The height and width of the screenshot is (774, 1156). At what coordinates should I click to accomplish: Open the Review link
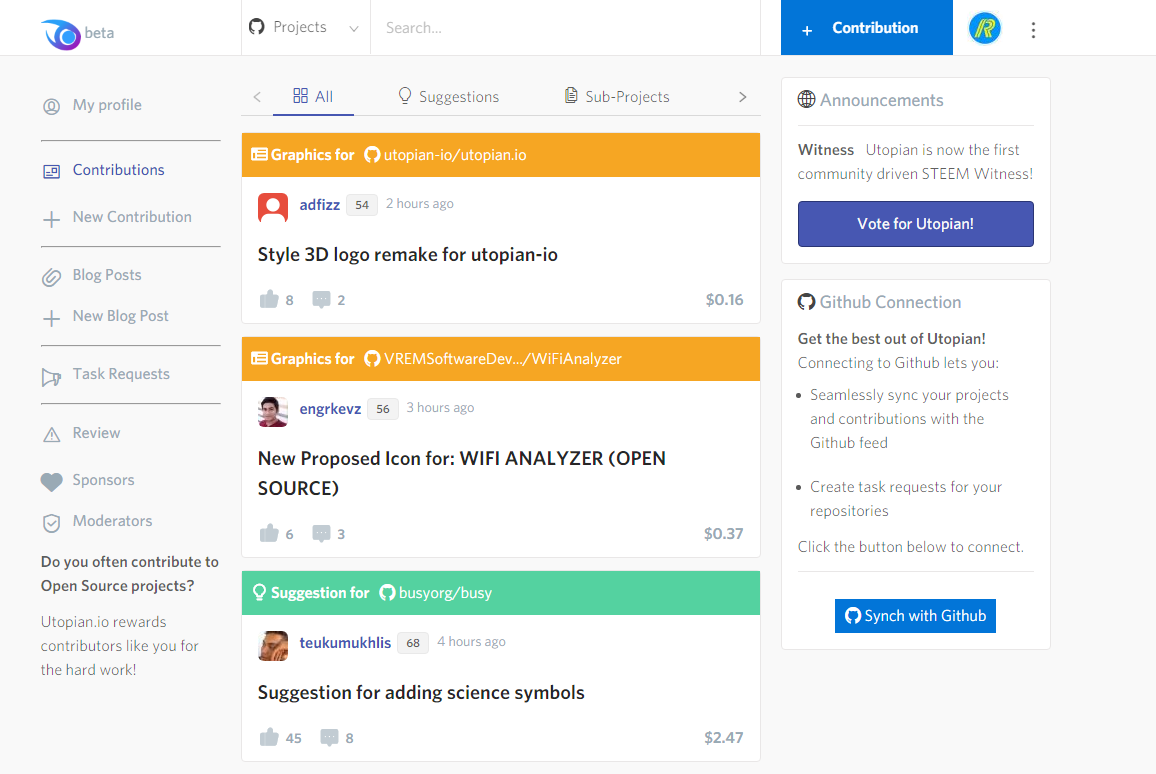[96, 433]
